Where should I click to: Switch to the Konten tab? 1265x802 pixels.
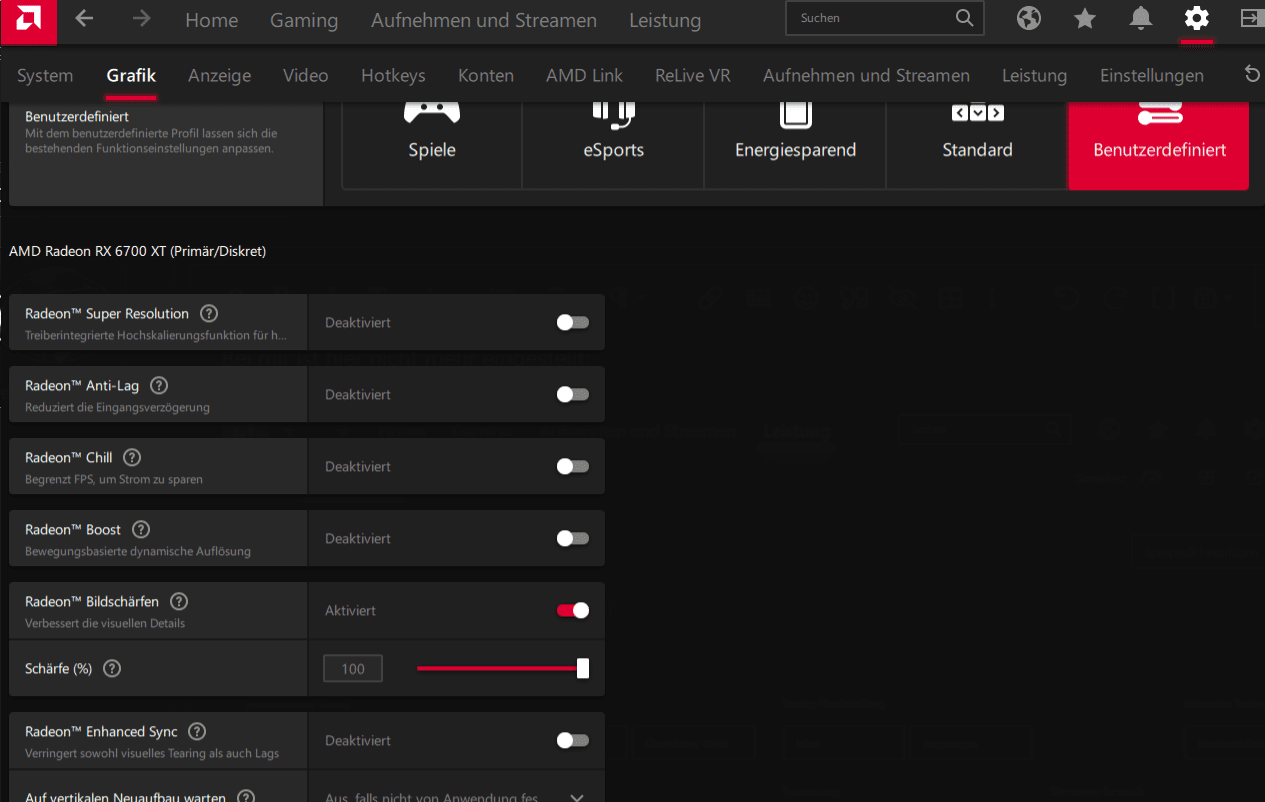tap(486, 75)
